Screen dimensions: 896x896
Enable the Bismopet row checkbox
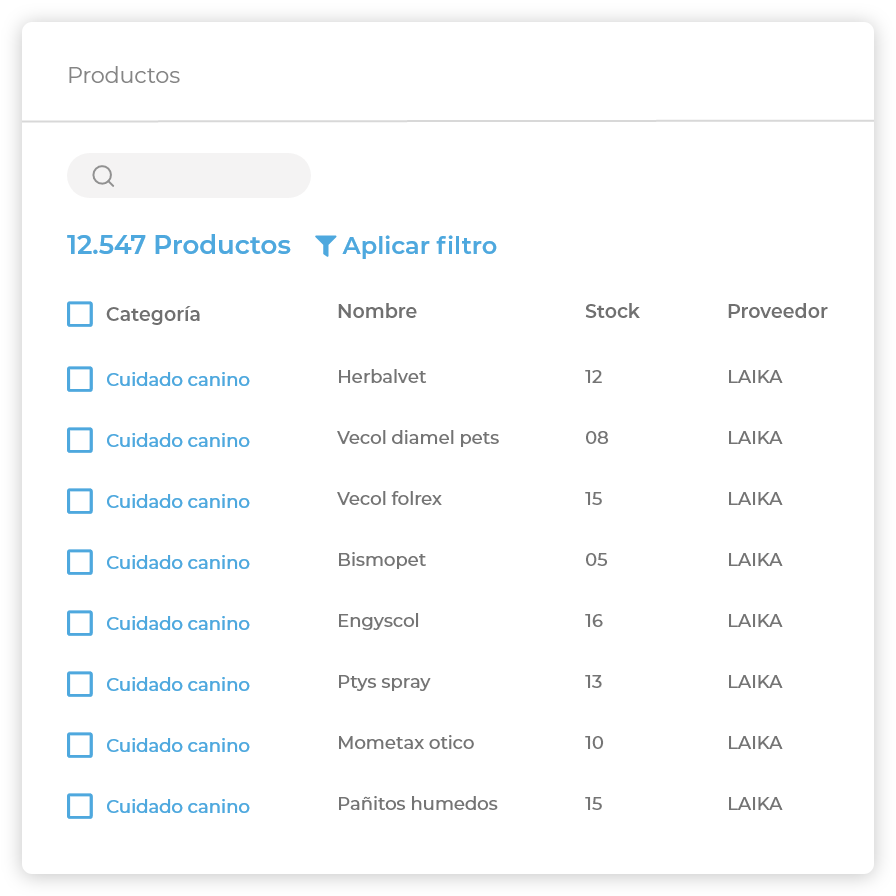click(x=80, y=562)
